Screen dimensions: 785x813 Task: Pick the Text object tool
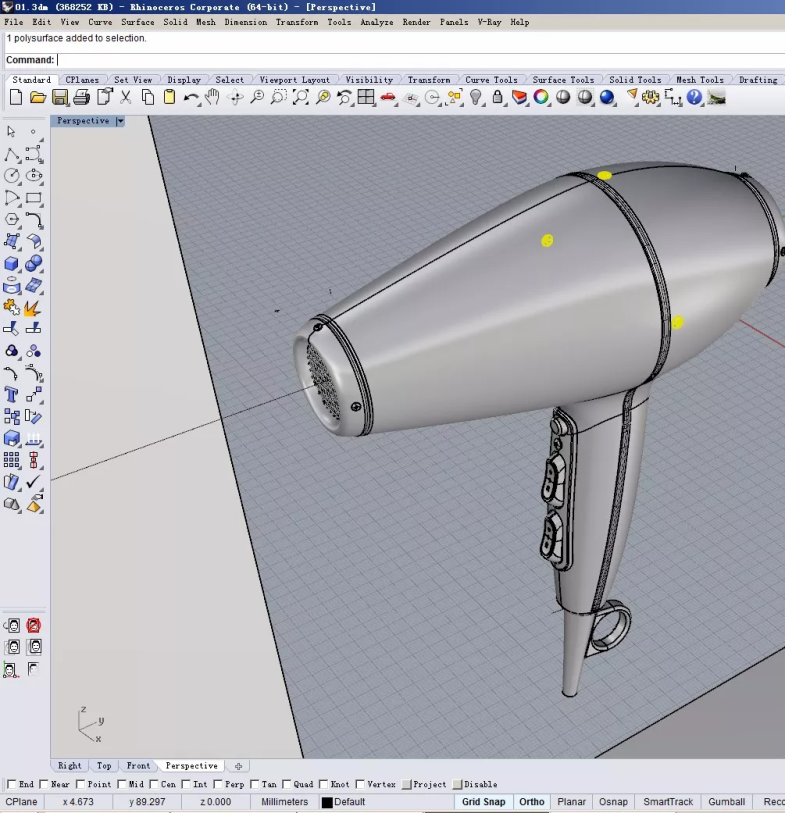[12, 395]
